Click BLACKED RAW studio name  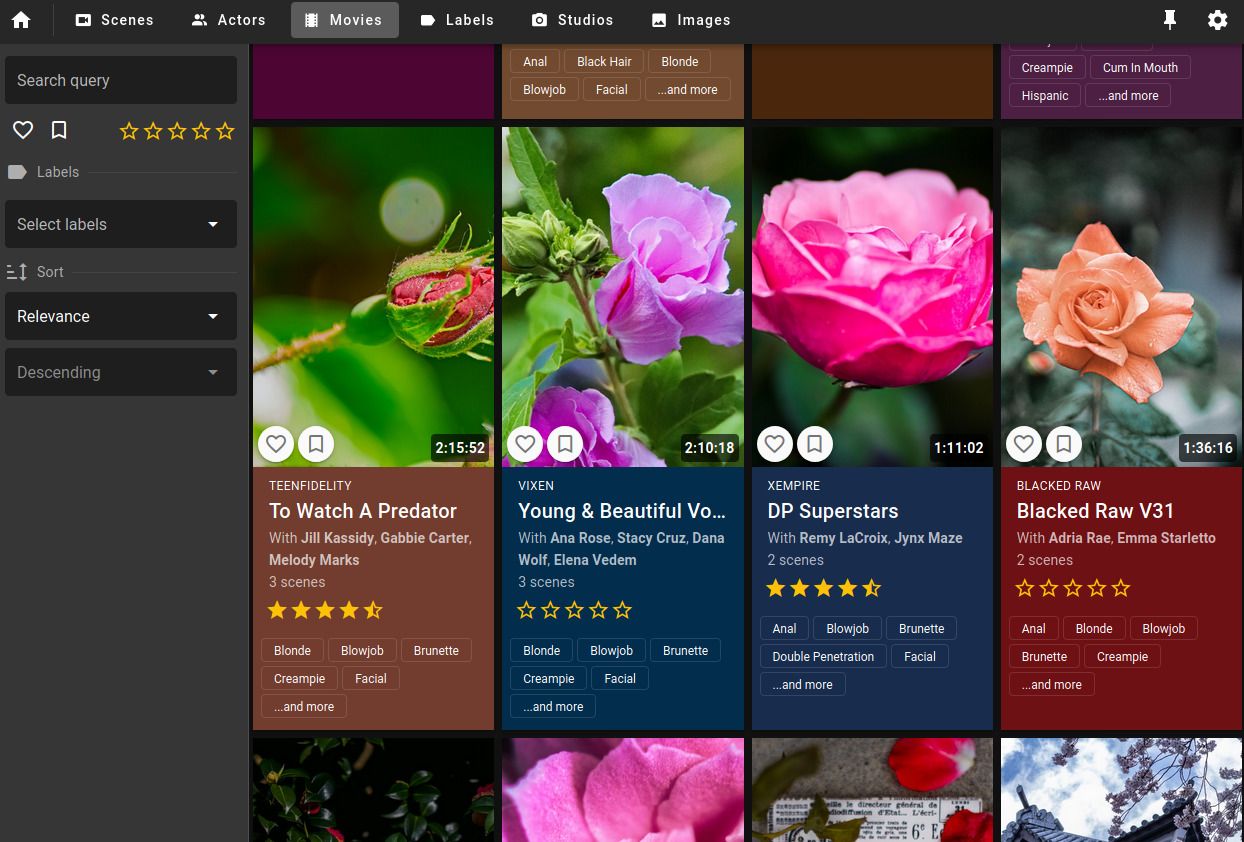point(1059,485)
